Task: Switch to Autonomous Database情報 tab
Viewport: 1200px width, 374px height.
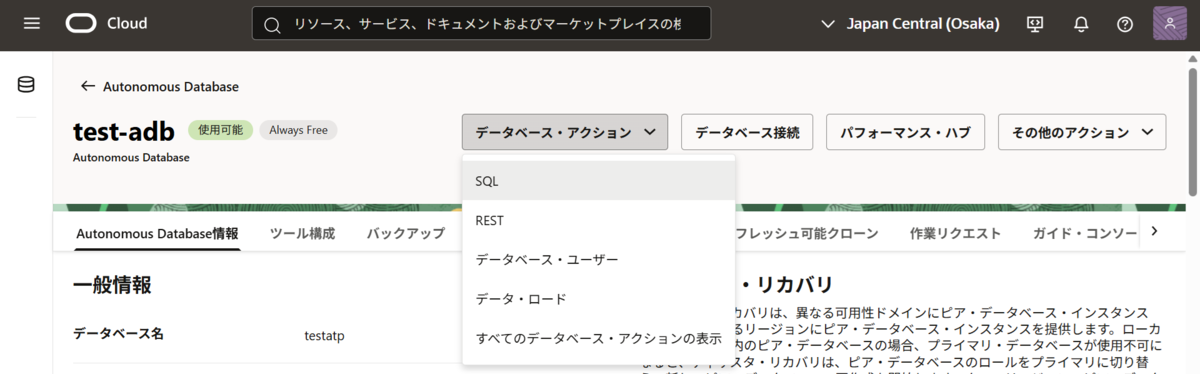Action: (157, 233)
